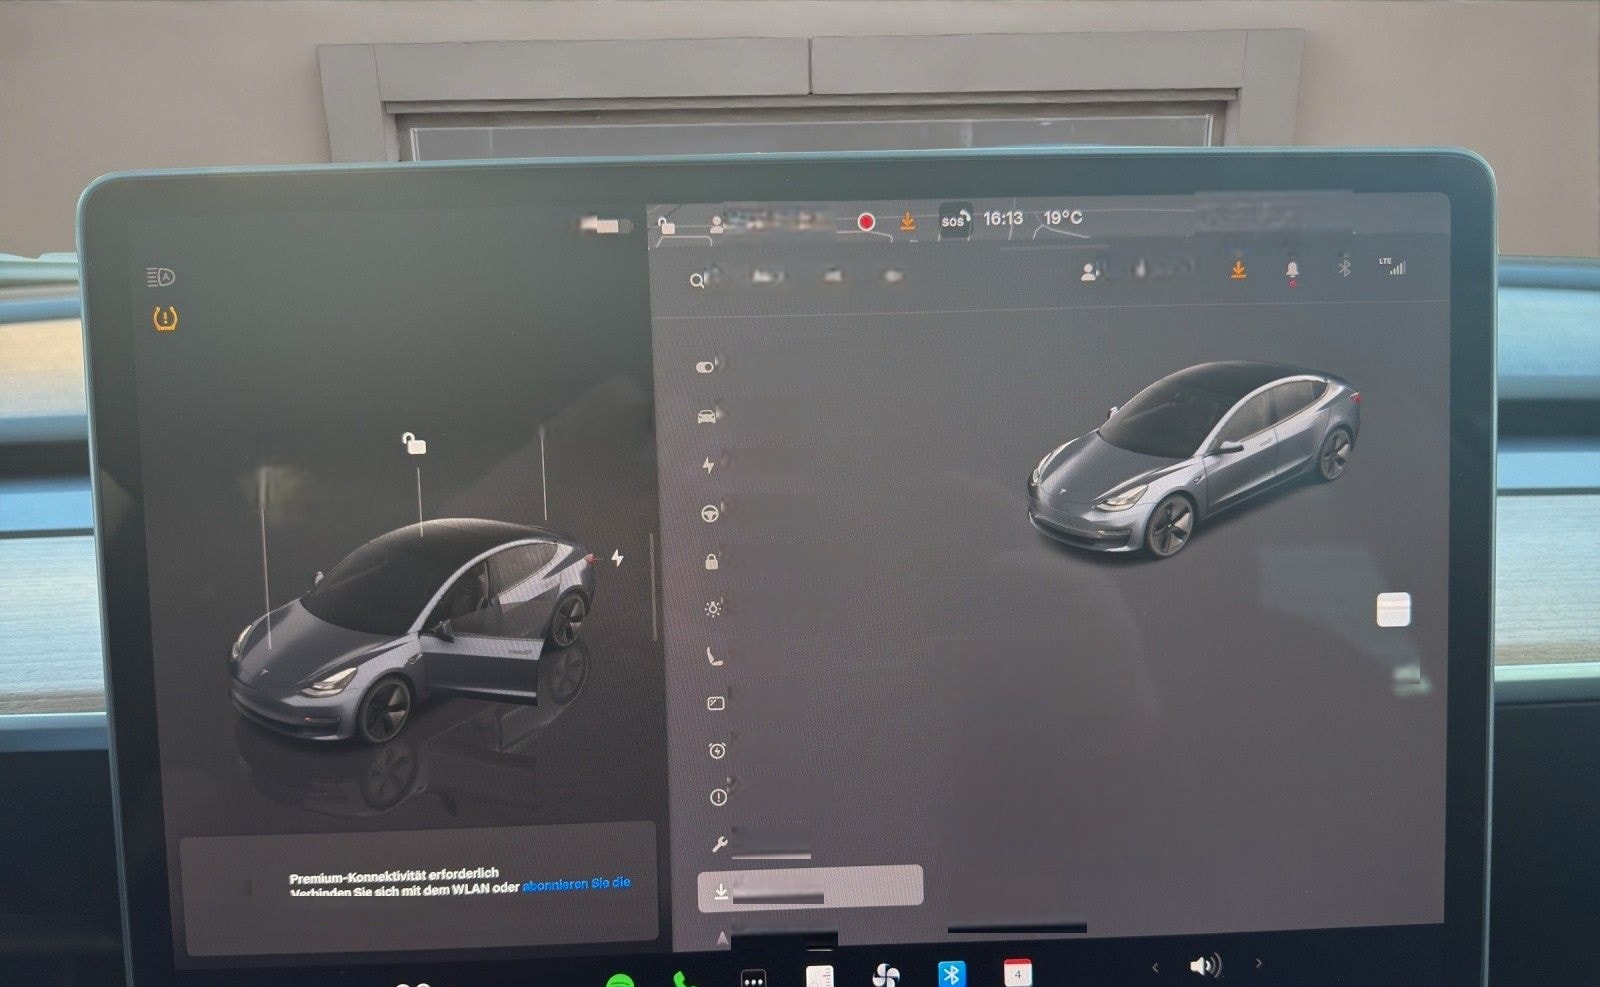
Task: Open notifications via bell icon
Action: click(1293, 270)
